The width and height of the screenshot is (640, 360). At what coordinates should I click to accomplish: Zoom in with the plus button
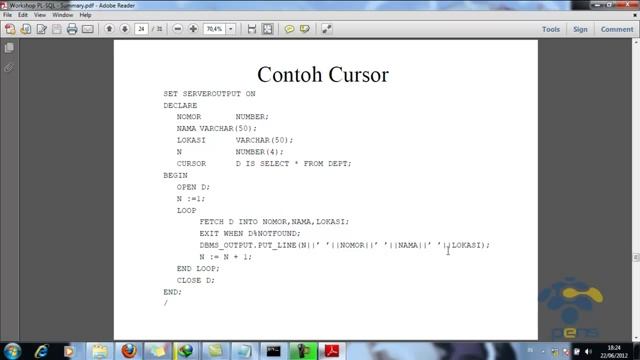pyautogui.click(x=193, y=29)
